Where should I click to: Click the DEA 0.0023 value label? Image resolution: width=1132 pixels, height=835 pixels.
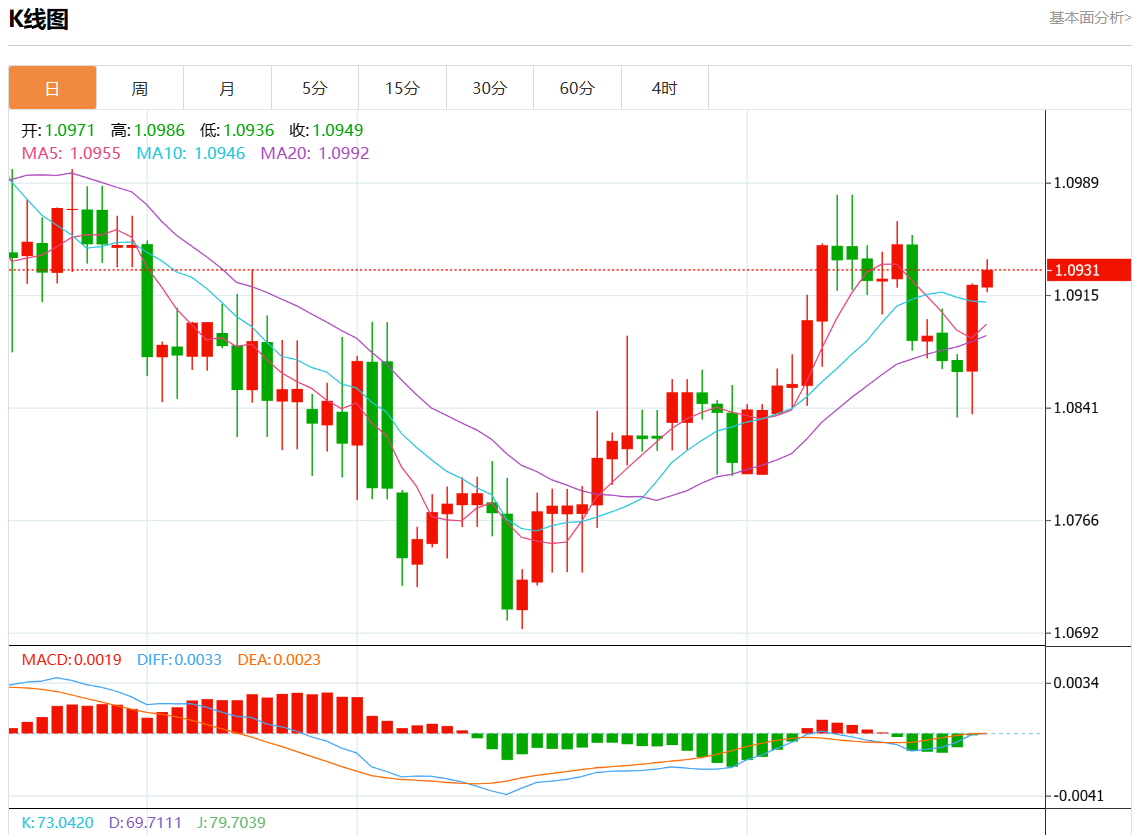pos(279,660)
